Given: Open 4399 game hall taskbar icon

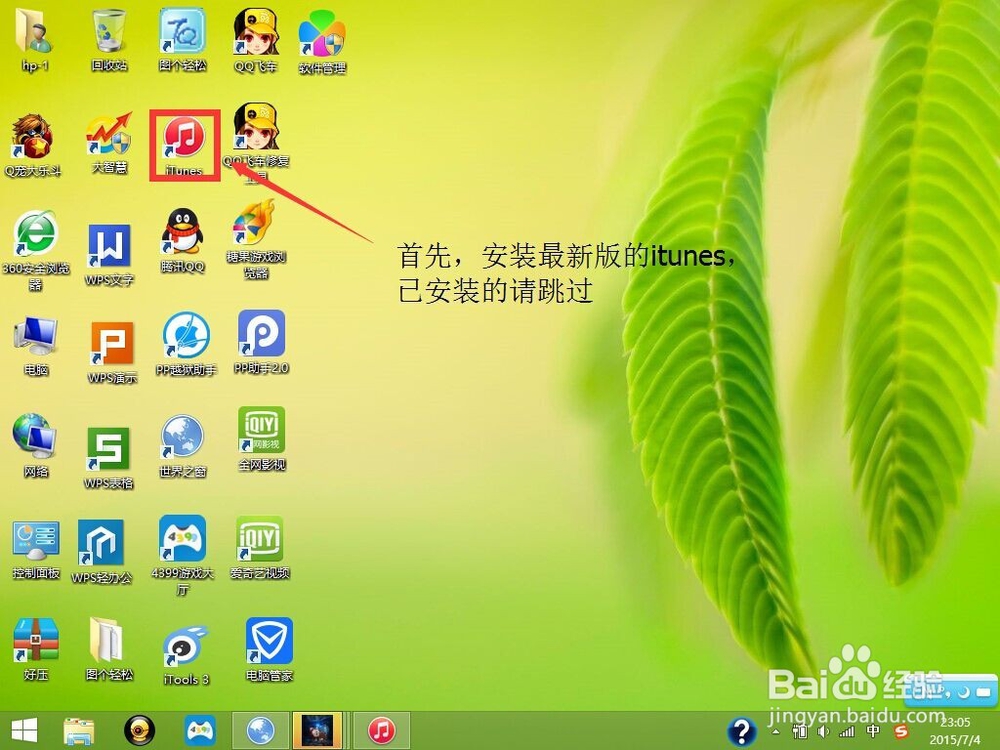Looking at the screenshot, I should pos(200,731).
